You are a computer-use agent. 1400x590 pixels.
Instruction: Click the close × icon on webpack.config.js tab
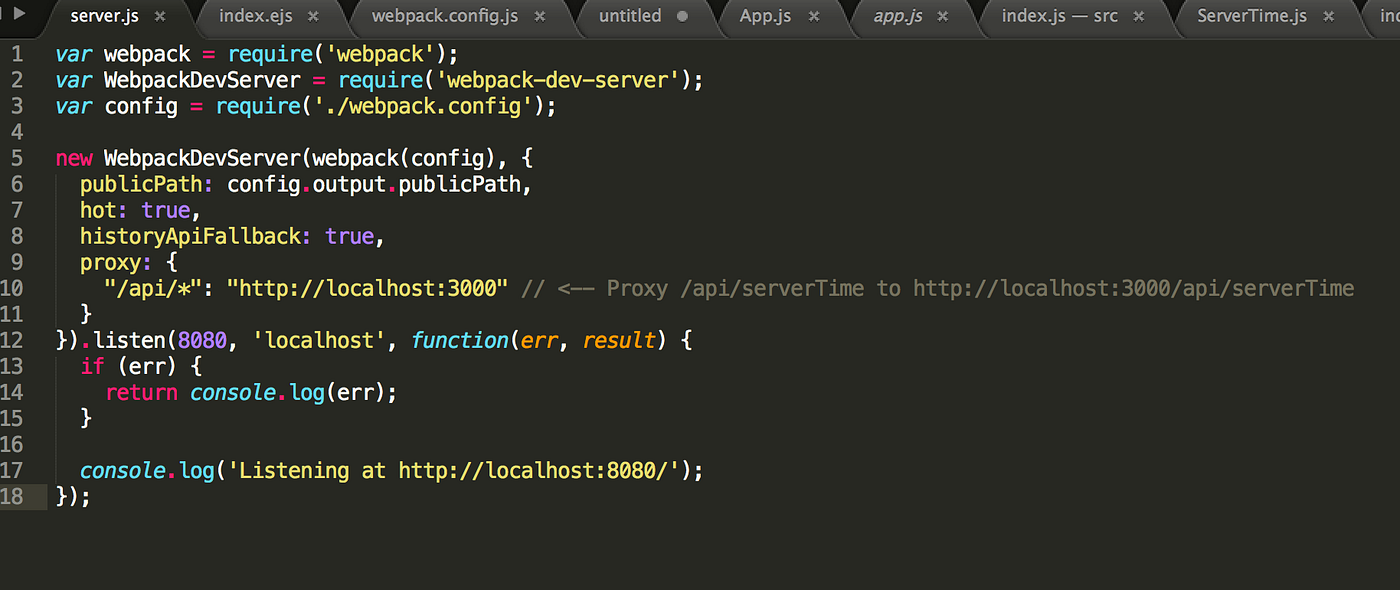[x=539, y=16]
